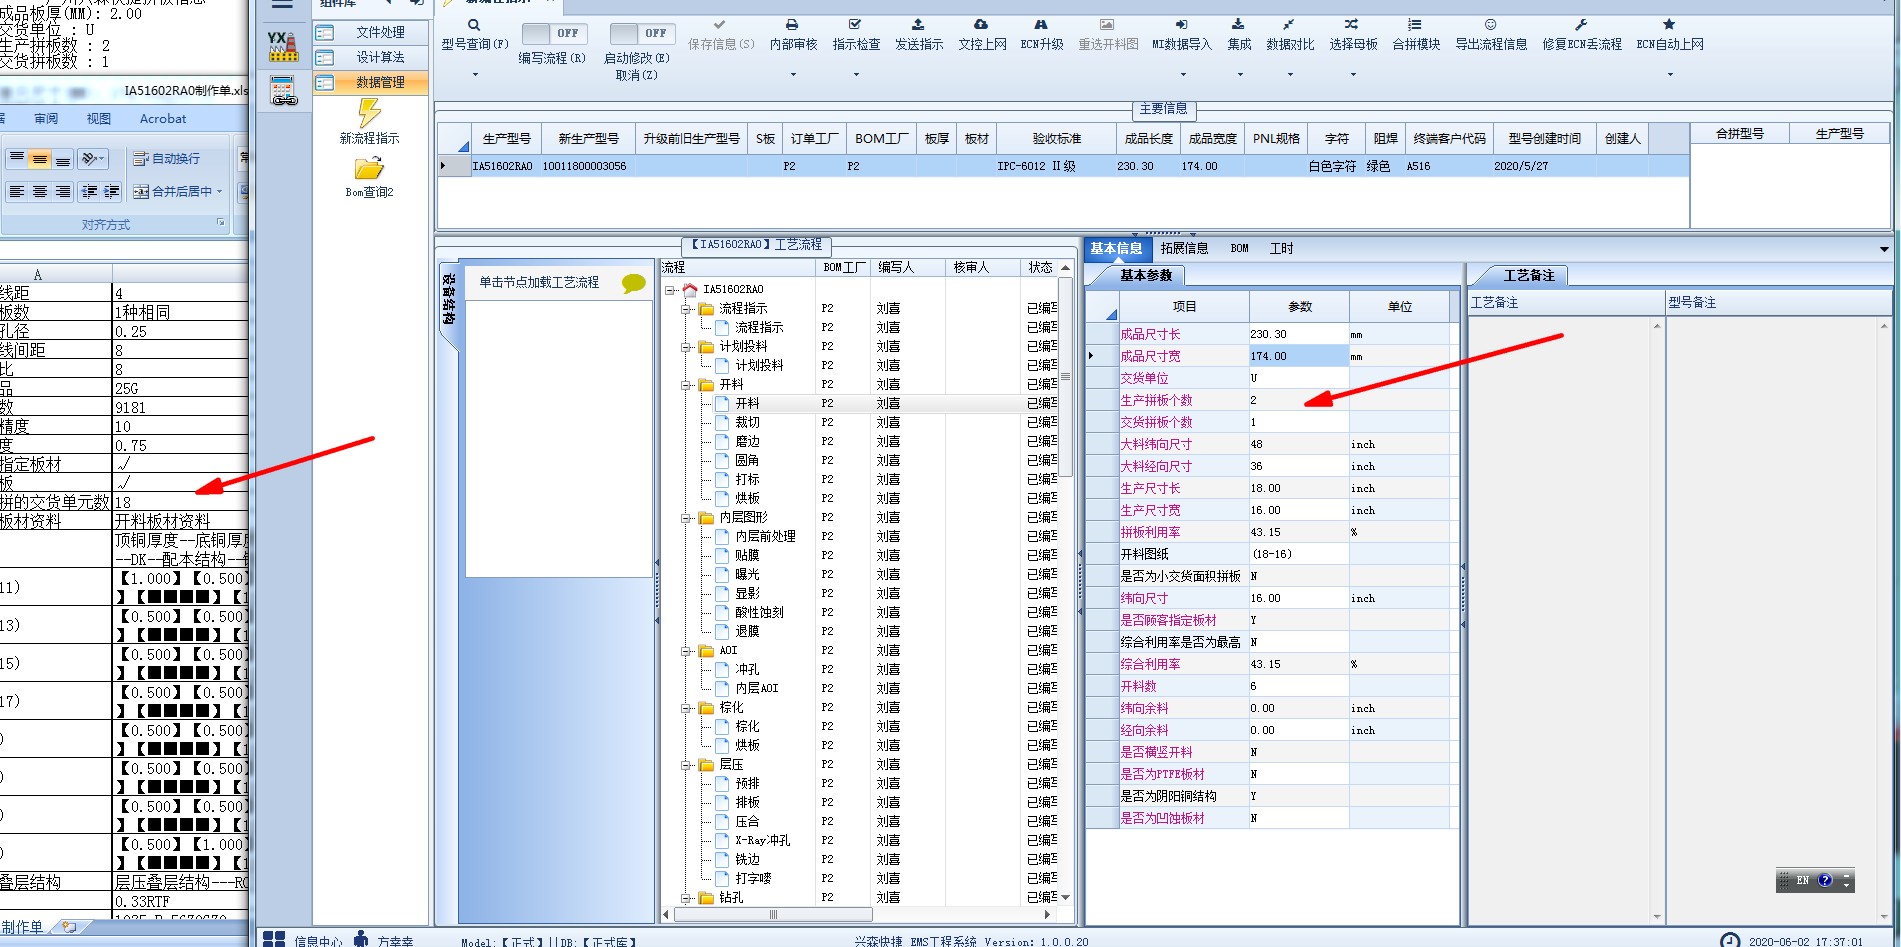The height and width of the screenshot is (947, 1901).
Task: Click the yellow speech bubble icon
Action: [633, 283]
